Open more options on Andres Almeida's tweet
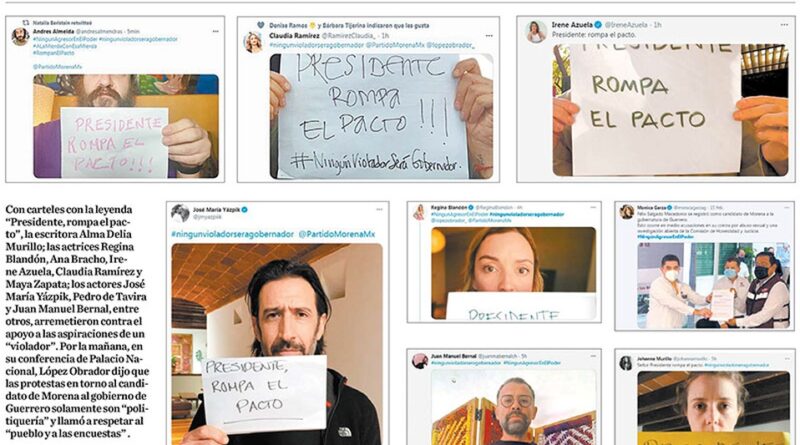 215,32
